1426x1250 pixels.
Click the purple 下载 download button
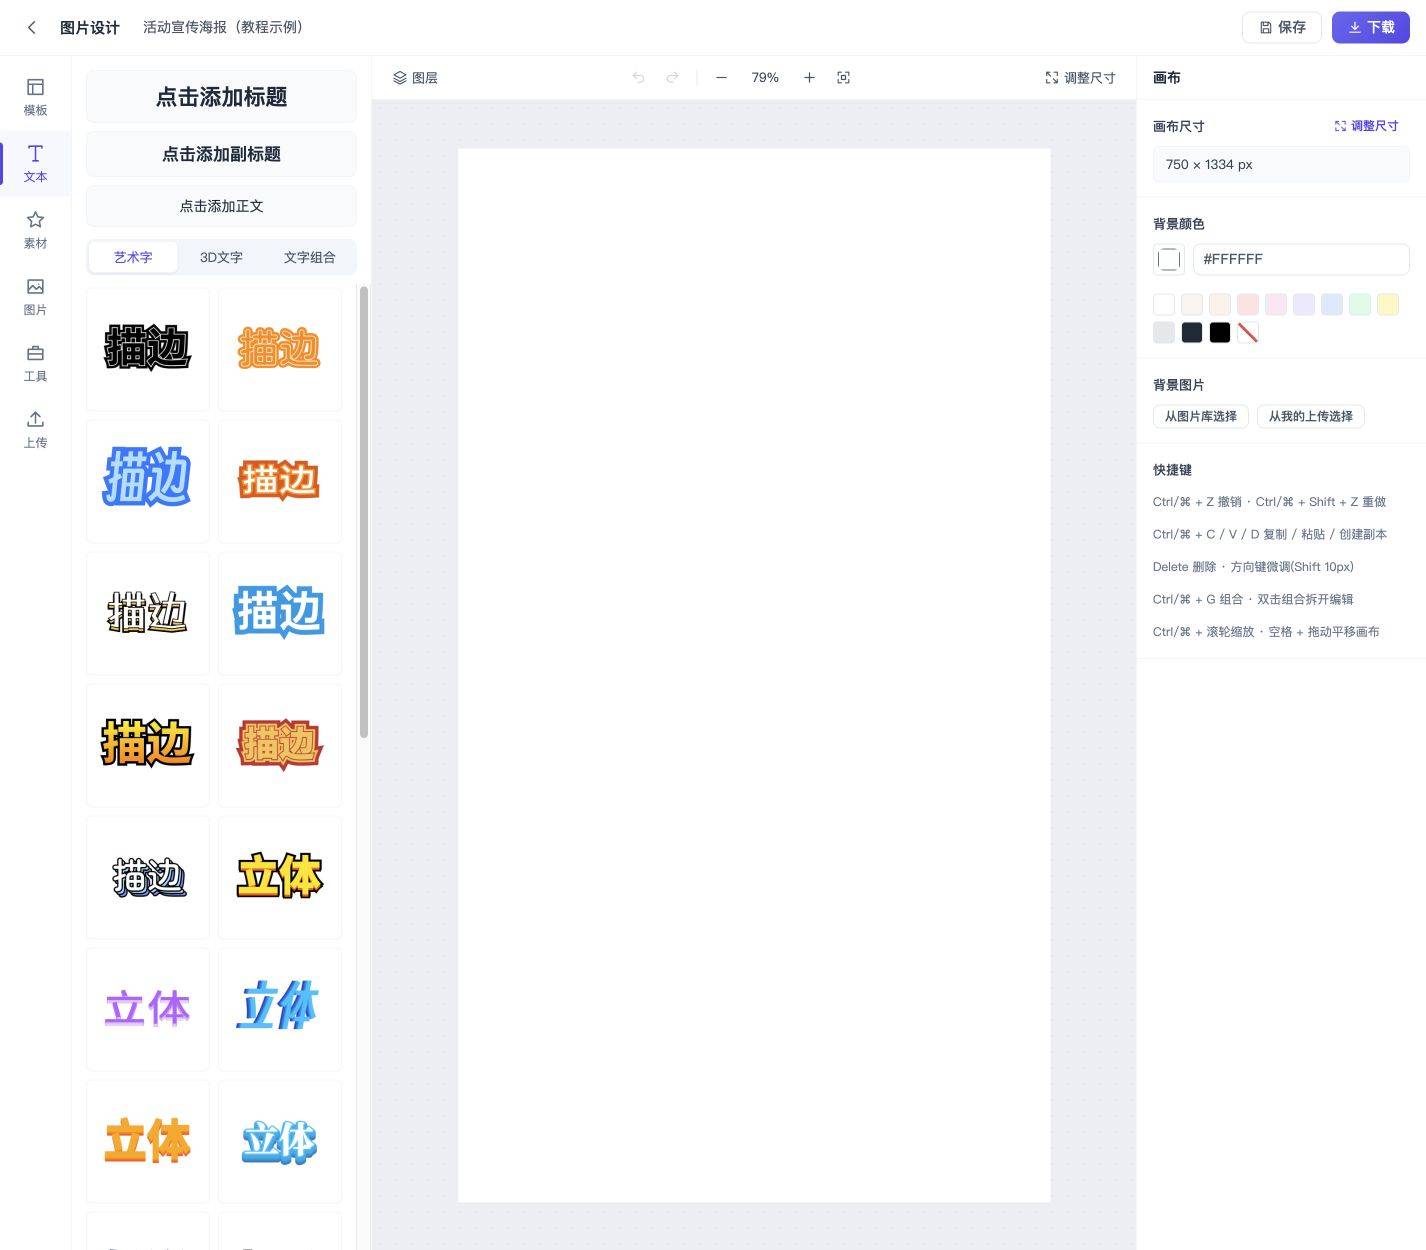1370,27
